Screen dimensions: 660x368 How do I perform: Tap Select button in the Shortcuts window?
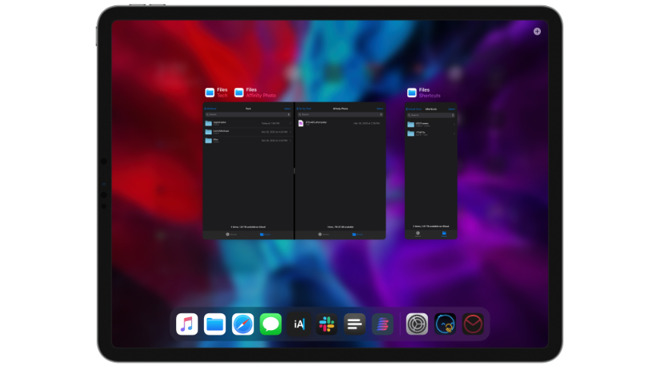tap(452, 109)
